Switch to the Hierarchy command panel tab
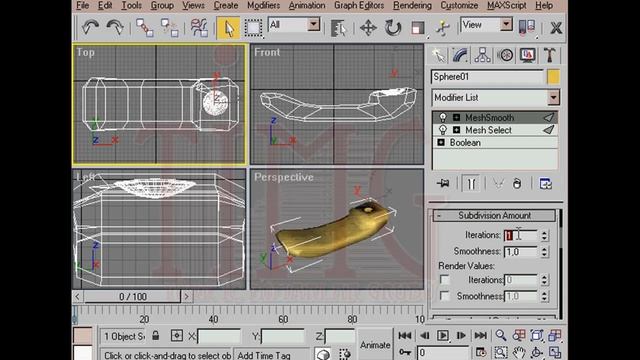 tap(482, 55)
